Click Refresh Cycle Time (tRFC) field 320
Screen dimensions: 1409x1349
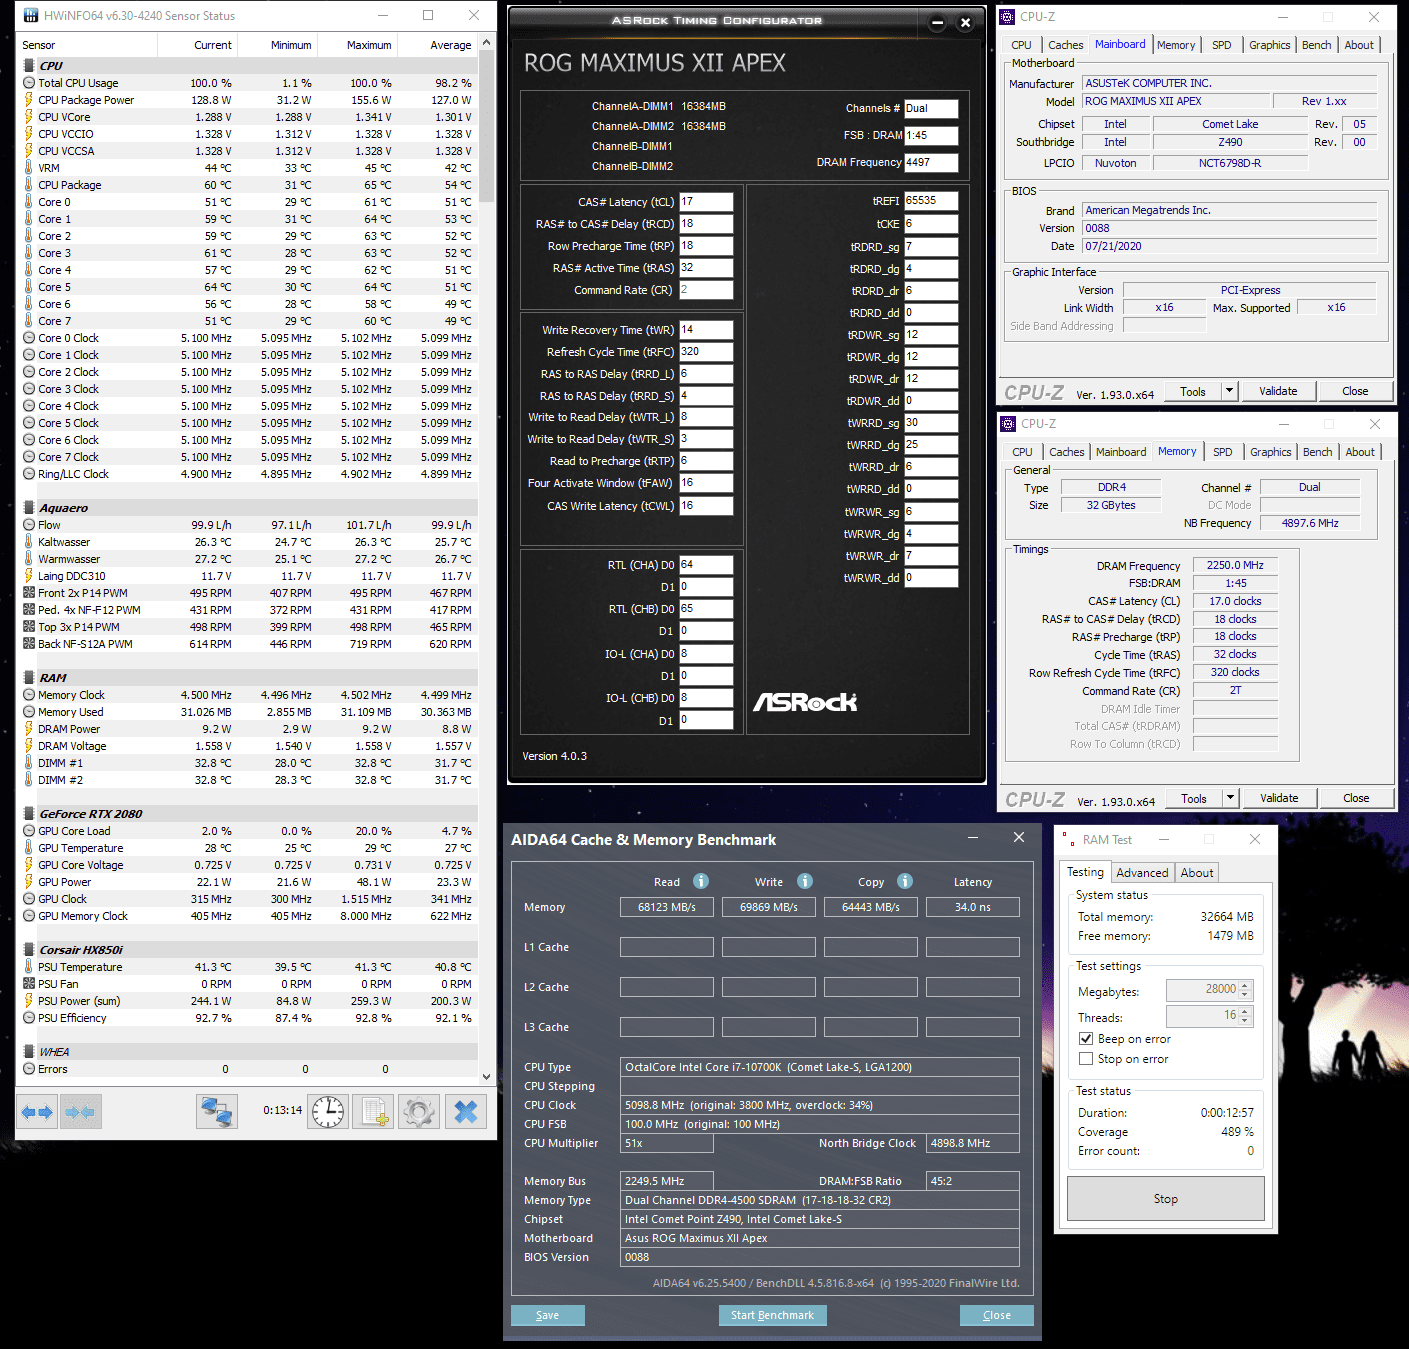point(706,352)
